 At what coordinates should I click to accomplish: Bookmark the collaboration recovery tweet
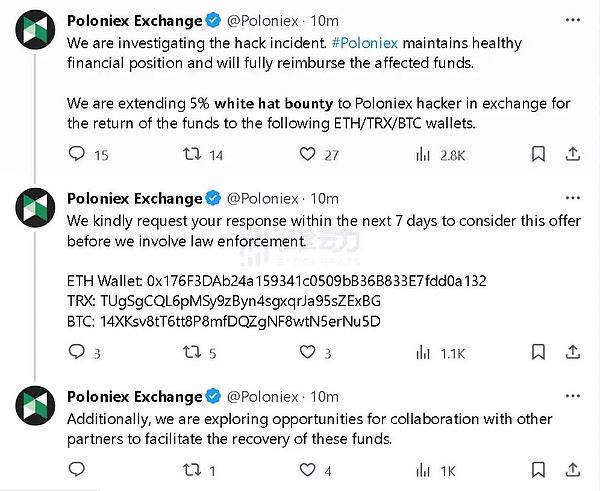pos(538,470)
